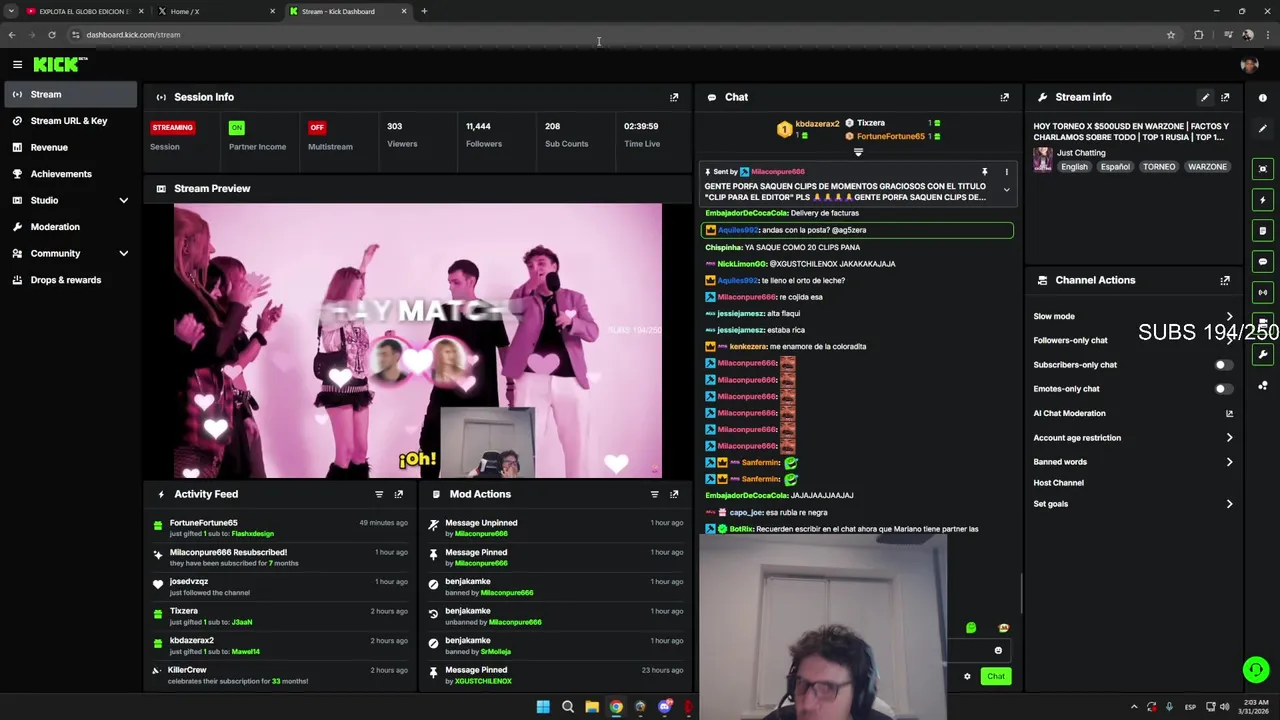The image size is (1280, 720).
Task: Expand the pinned message chevron
Action: click(1007, 190)
